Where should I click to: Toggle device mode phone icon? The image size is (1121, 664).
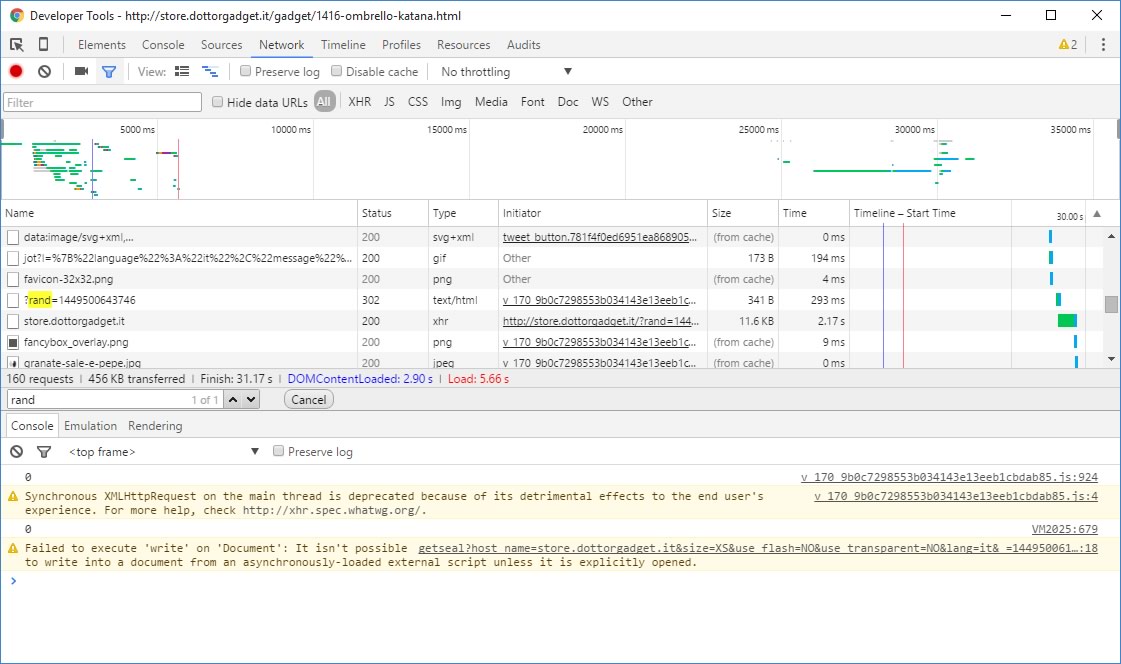pyautogui.click(x=44, y=44)
